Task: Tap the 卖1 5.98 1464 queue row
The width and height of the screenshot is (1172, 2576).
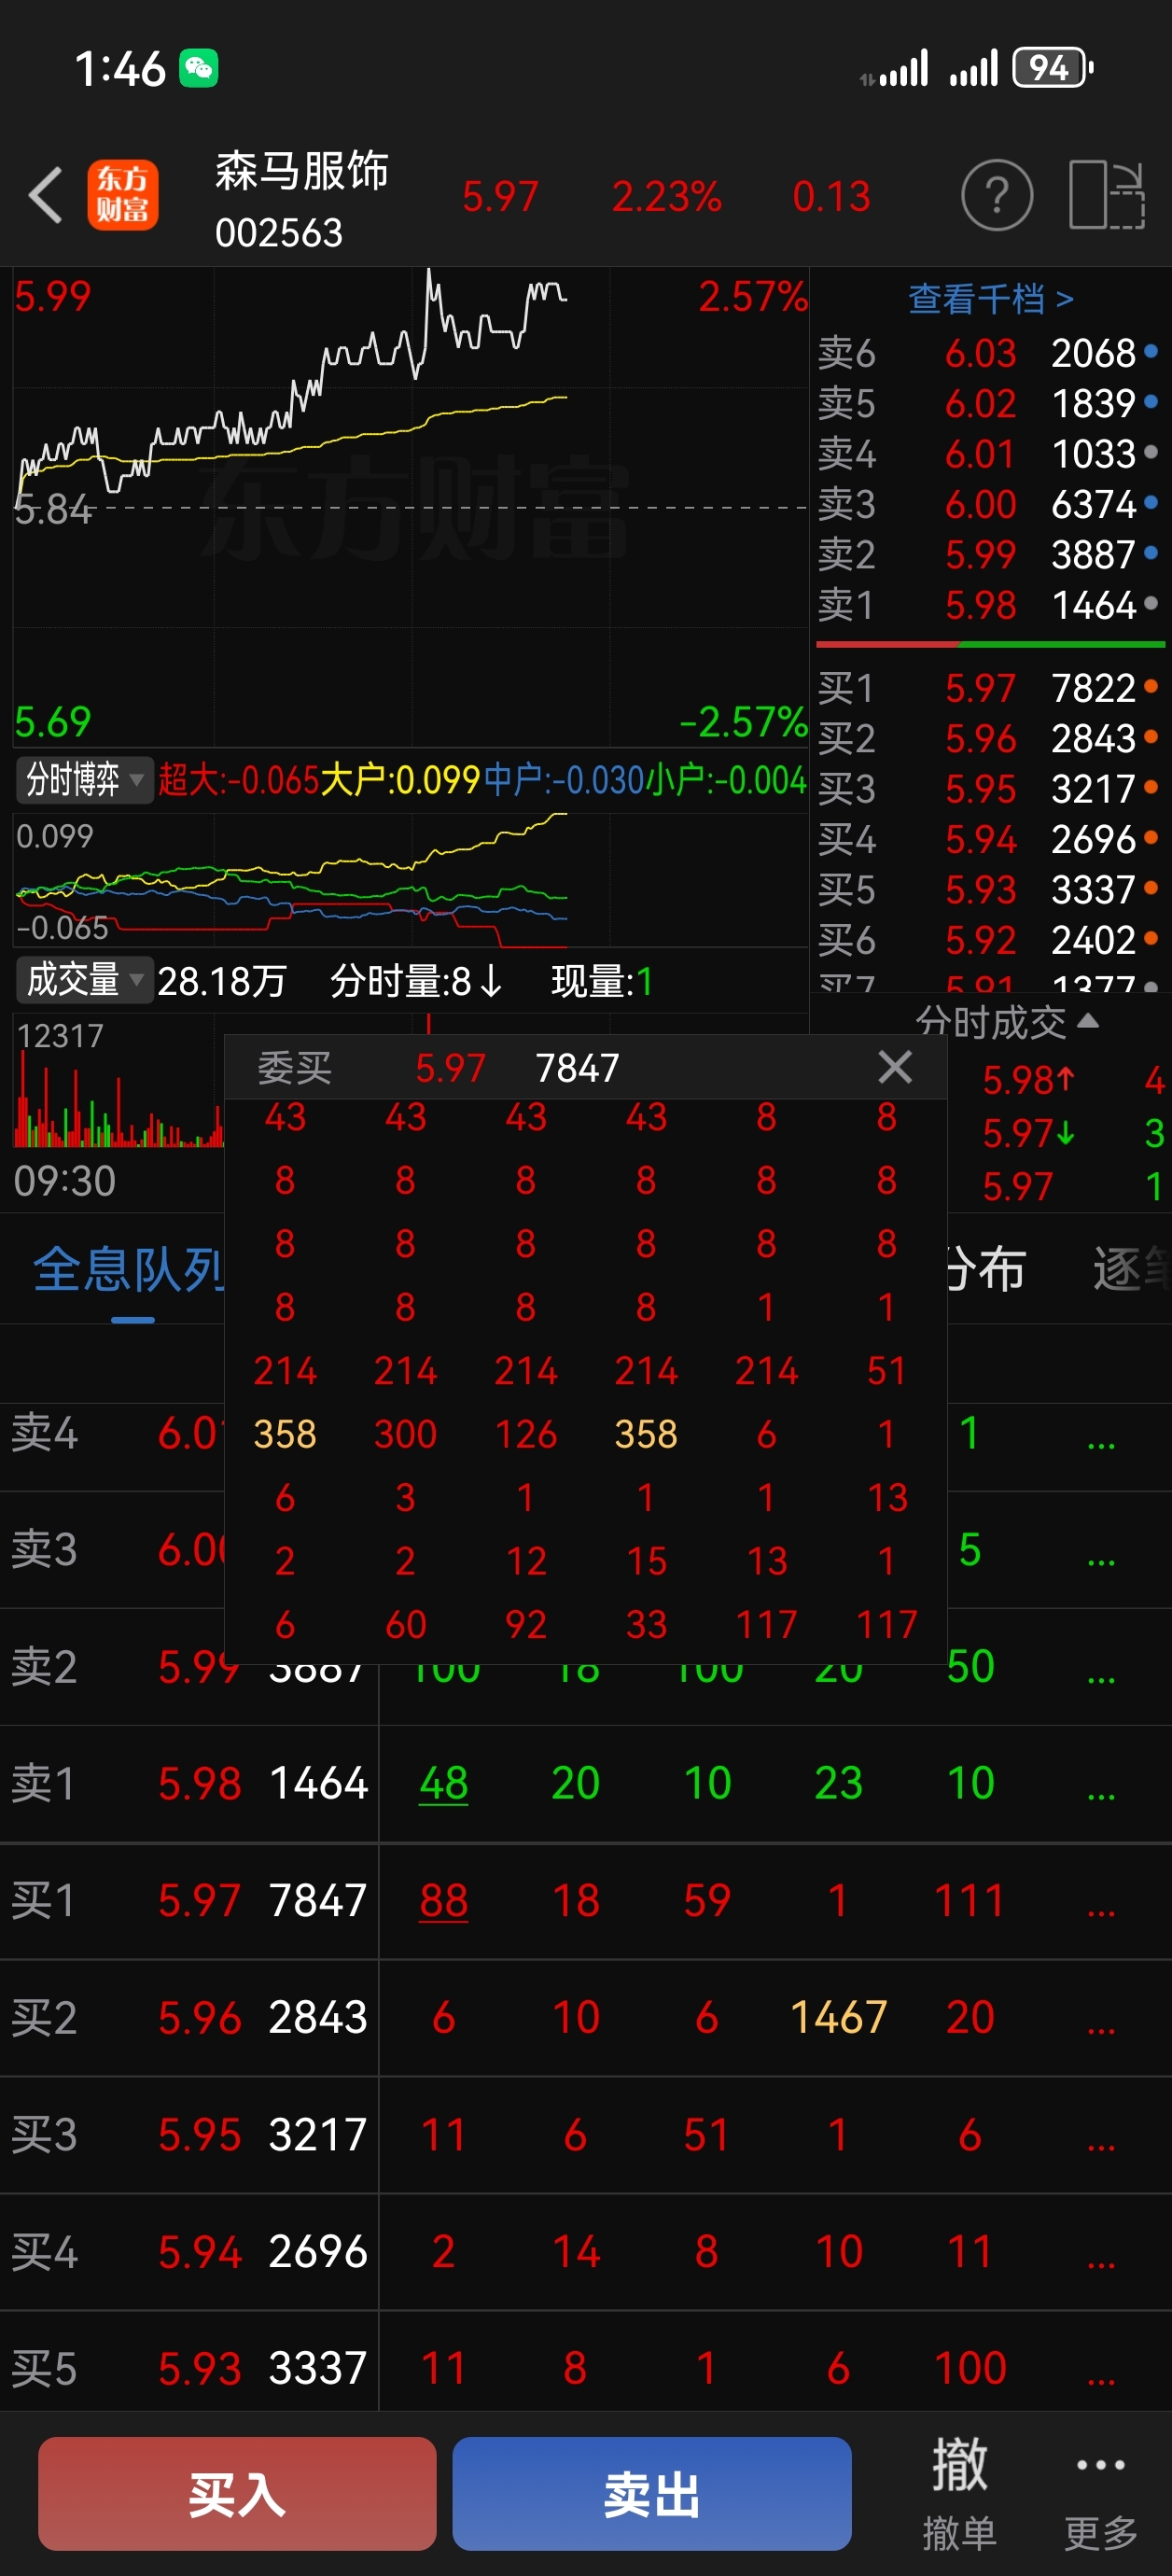Action: 586,1784
